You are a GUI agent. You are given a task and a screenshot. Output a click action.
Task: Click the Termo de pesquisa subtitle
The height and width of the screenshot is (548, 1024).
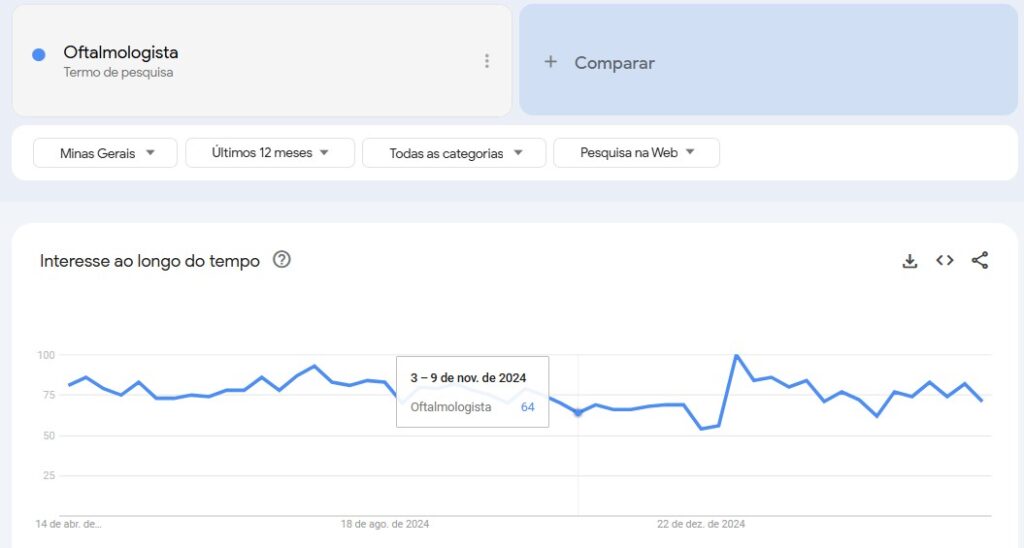(x=118, y=73)
